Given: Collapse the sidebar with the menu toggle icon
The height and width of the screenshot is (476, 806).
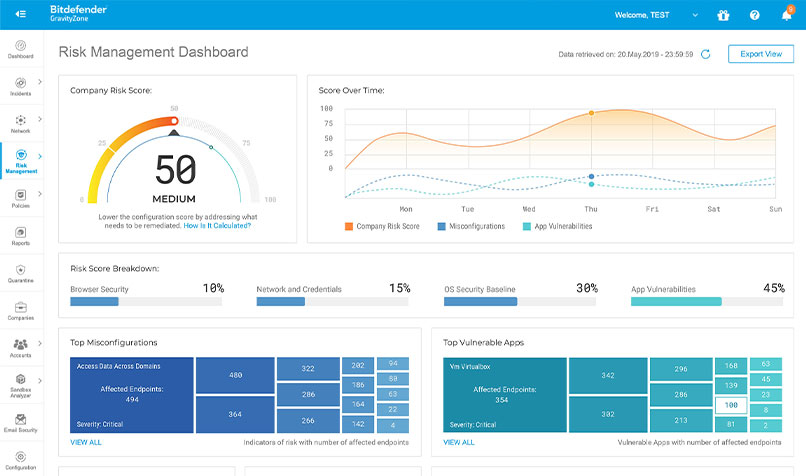Looking at the screenshot, I should click(x=20, y=14).
